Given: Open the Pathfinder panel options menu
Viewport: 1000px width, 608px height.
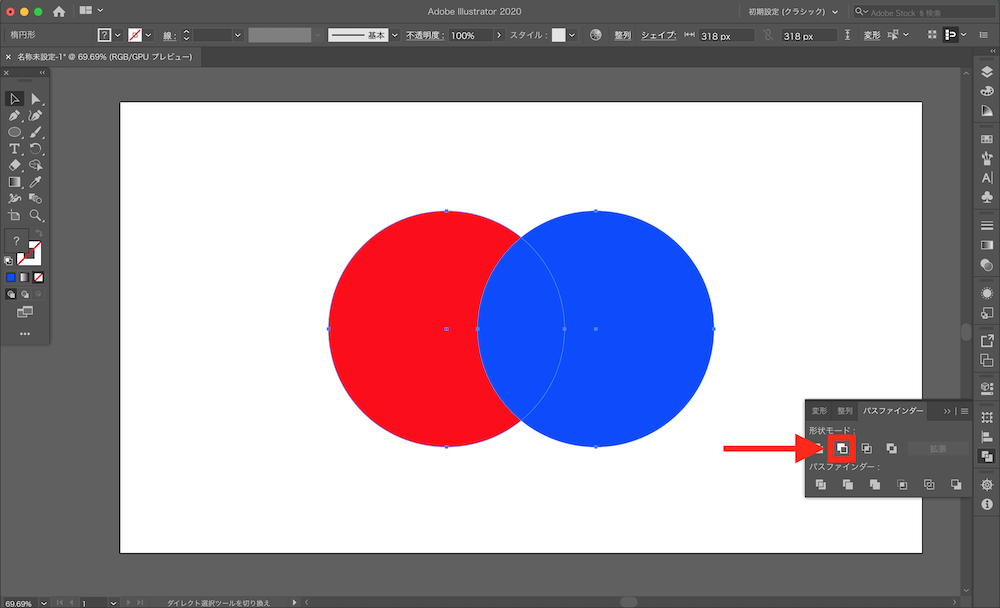Looking at the screenshot, I should click(964, 412).
